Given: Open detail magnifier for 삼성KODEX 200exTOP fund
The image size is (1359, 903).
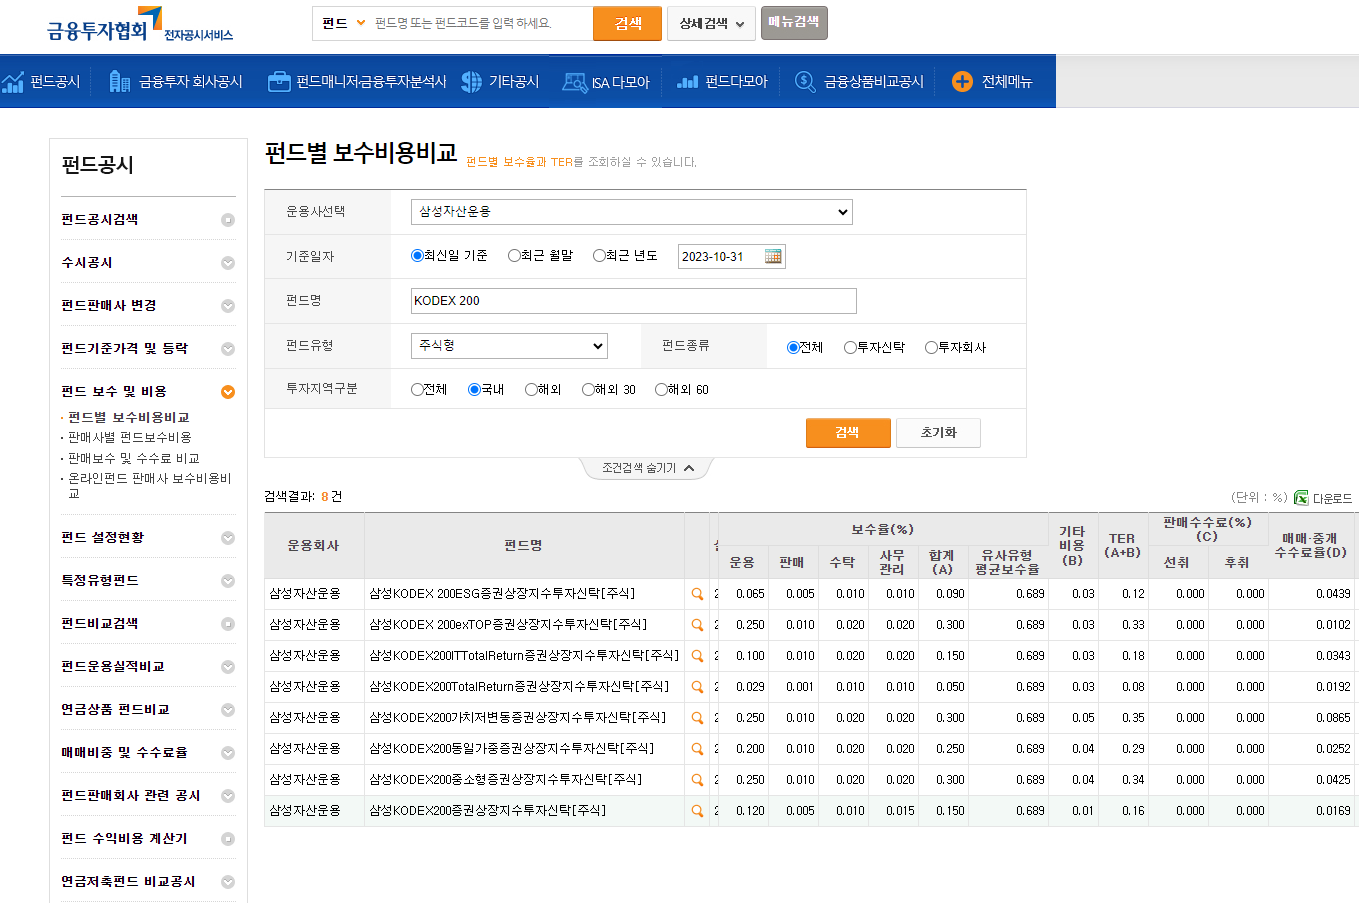Looking at the screenshot, I should [x=697, y=625].
